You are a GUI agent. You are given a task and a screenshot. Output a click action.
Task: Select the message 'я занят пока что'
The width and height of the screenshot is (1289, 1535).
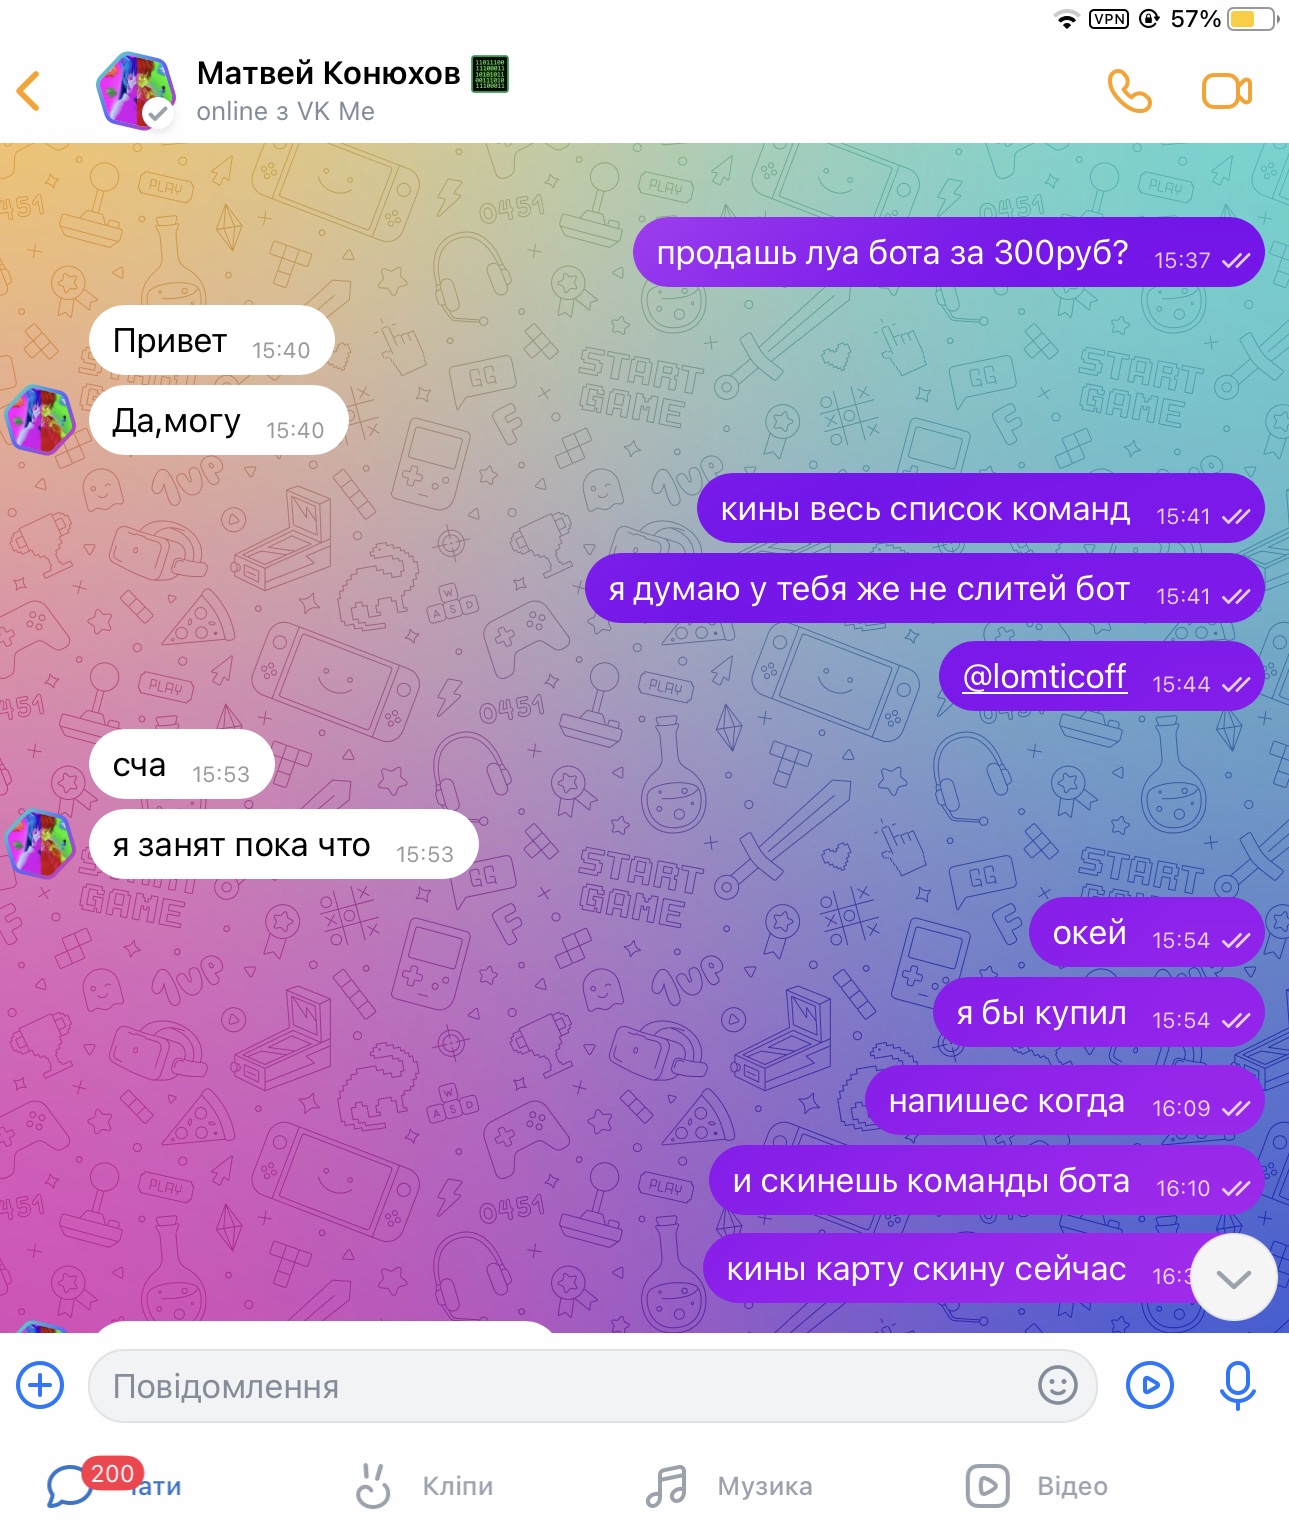[x=284, y=844]
